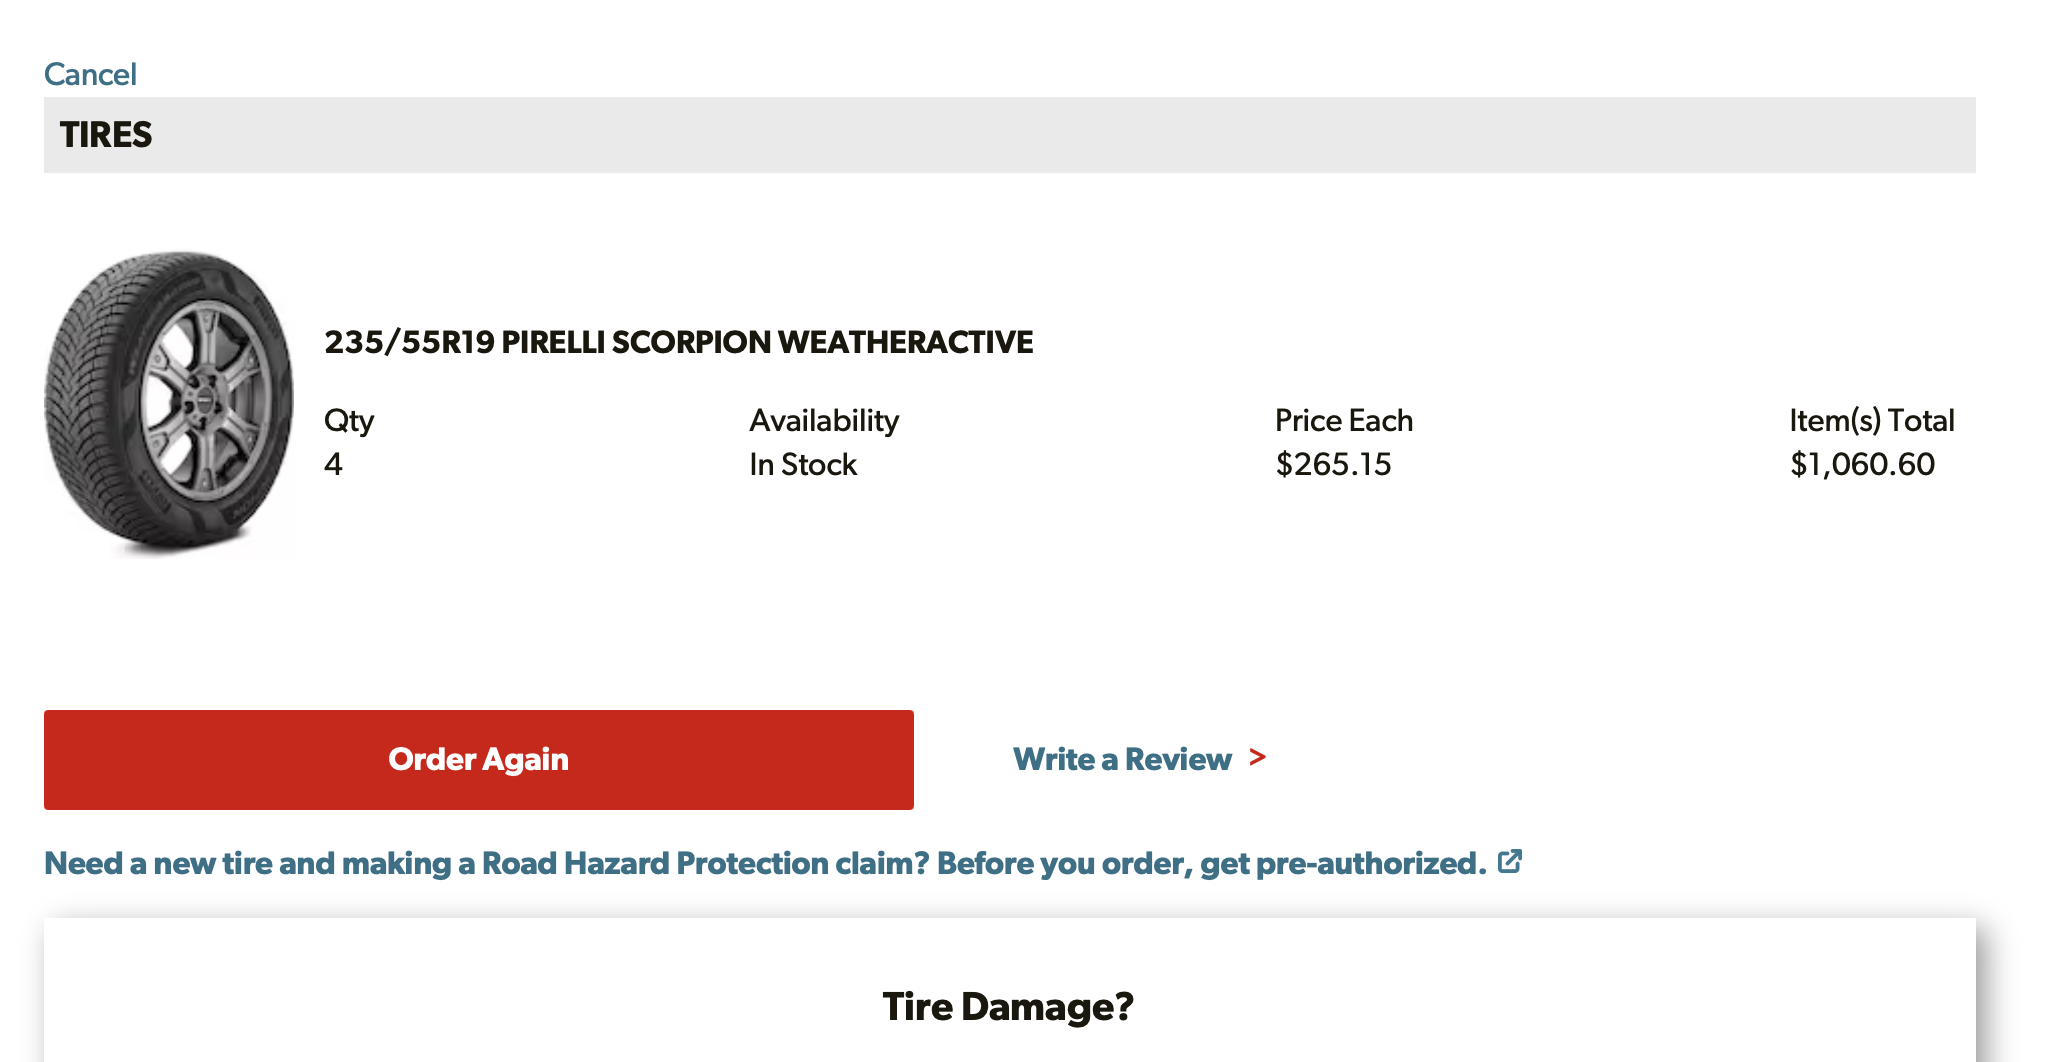2048x1062 pixels.
Task: Select the $1,060.60 total amount
Action: (x=1862, y=464)
